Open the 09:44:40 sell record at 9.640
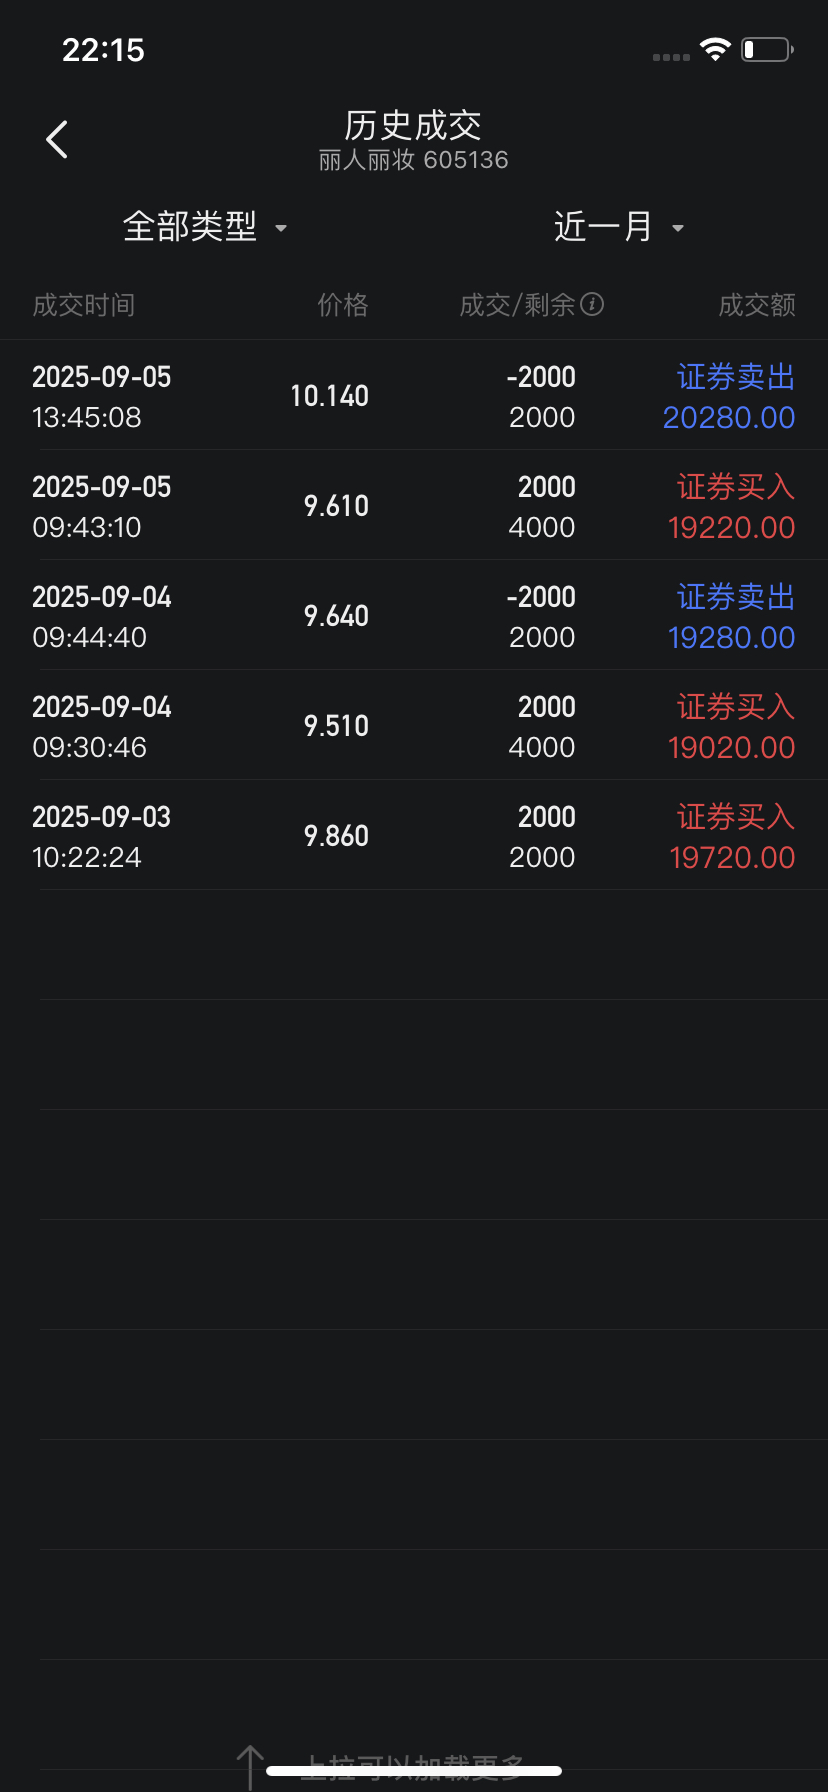828x1792 pixels. tap(414, 615)
